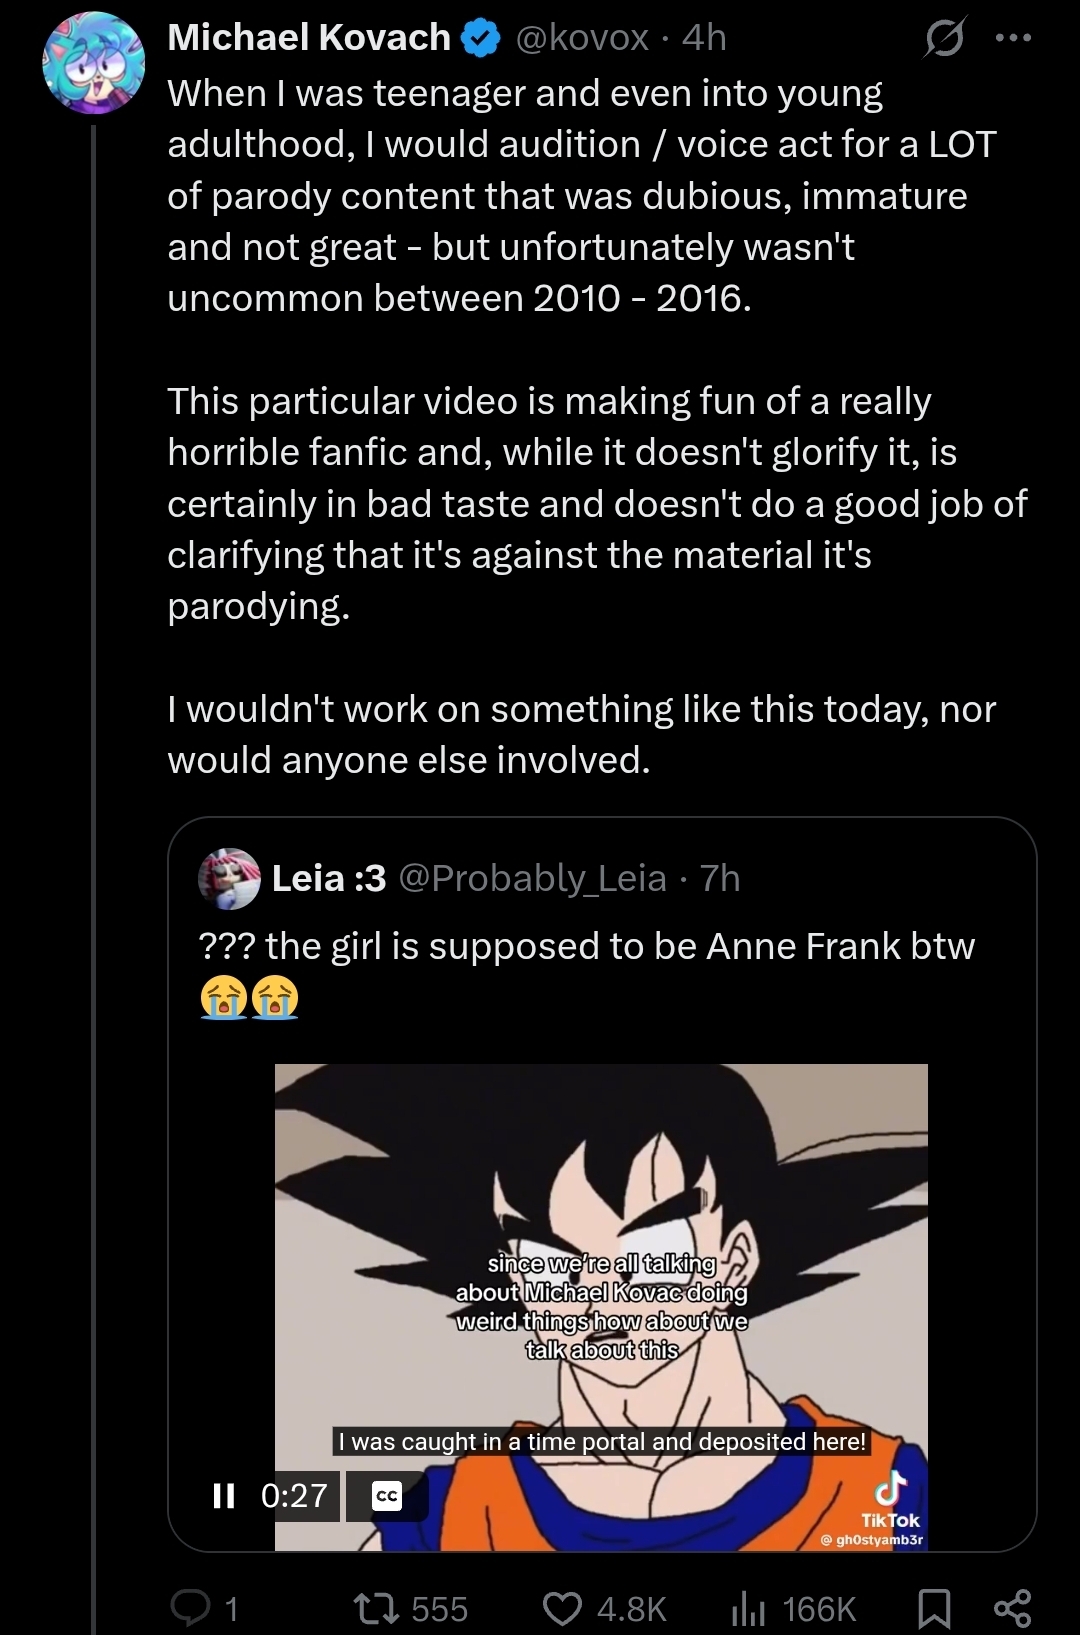Open the three-dot more options menu
This screenshot has width=1080, height=1635.
pyautogui.click(x=1013, y=38)
